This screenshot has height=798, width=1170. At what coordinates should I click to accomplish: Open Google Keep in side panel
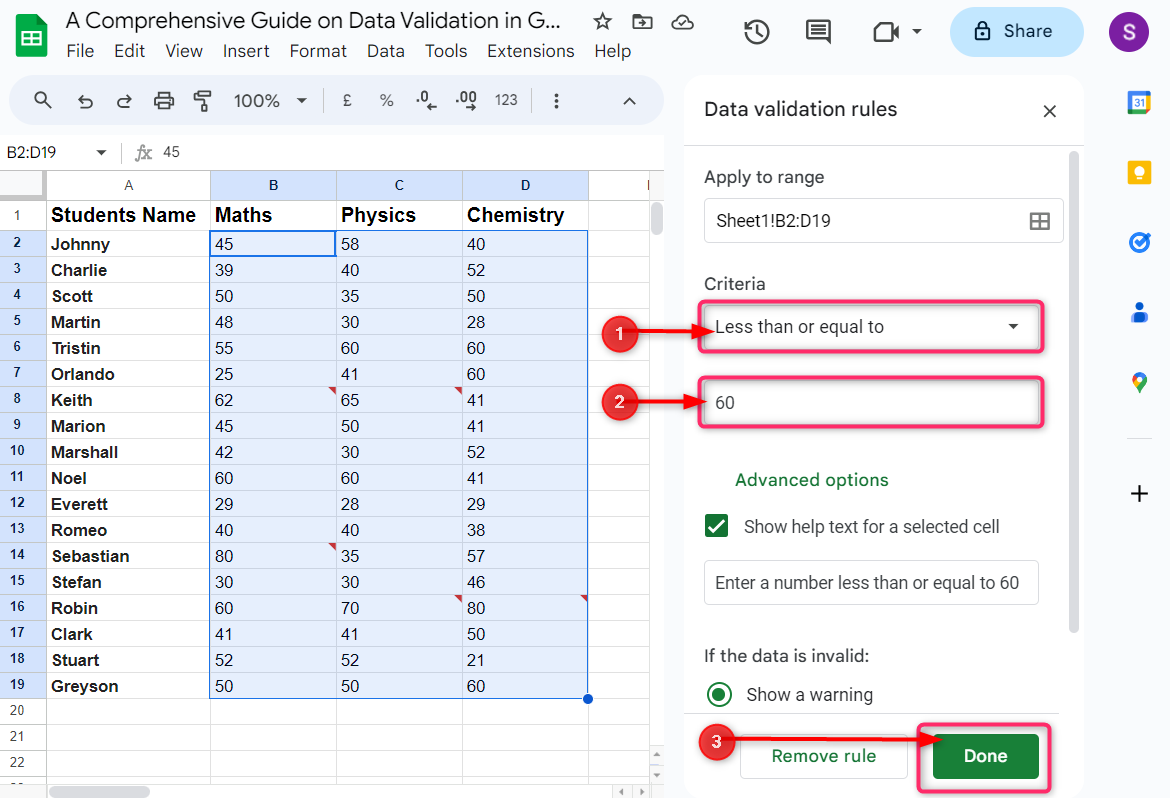[x=1139, y=172]
